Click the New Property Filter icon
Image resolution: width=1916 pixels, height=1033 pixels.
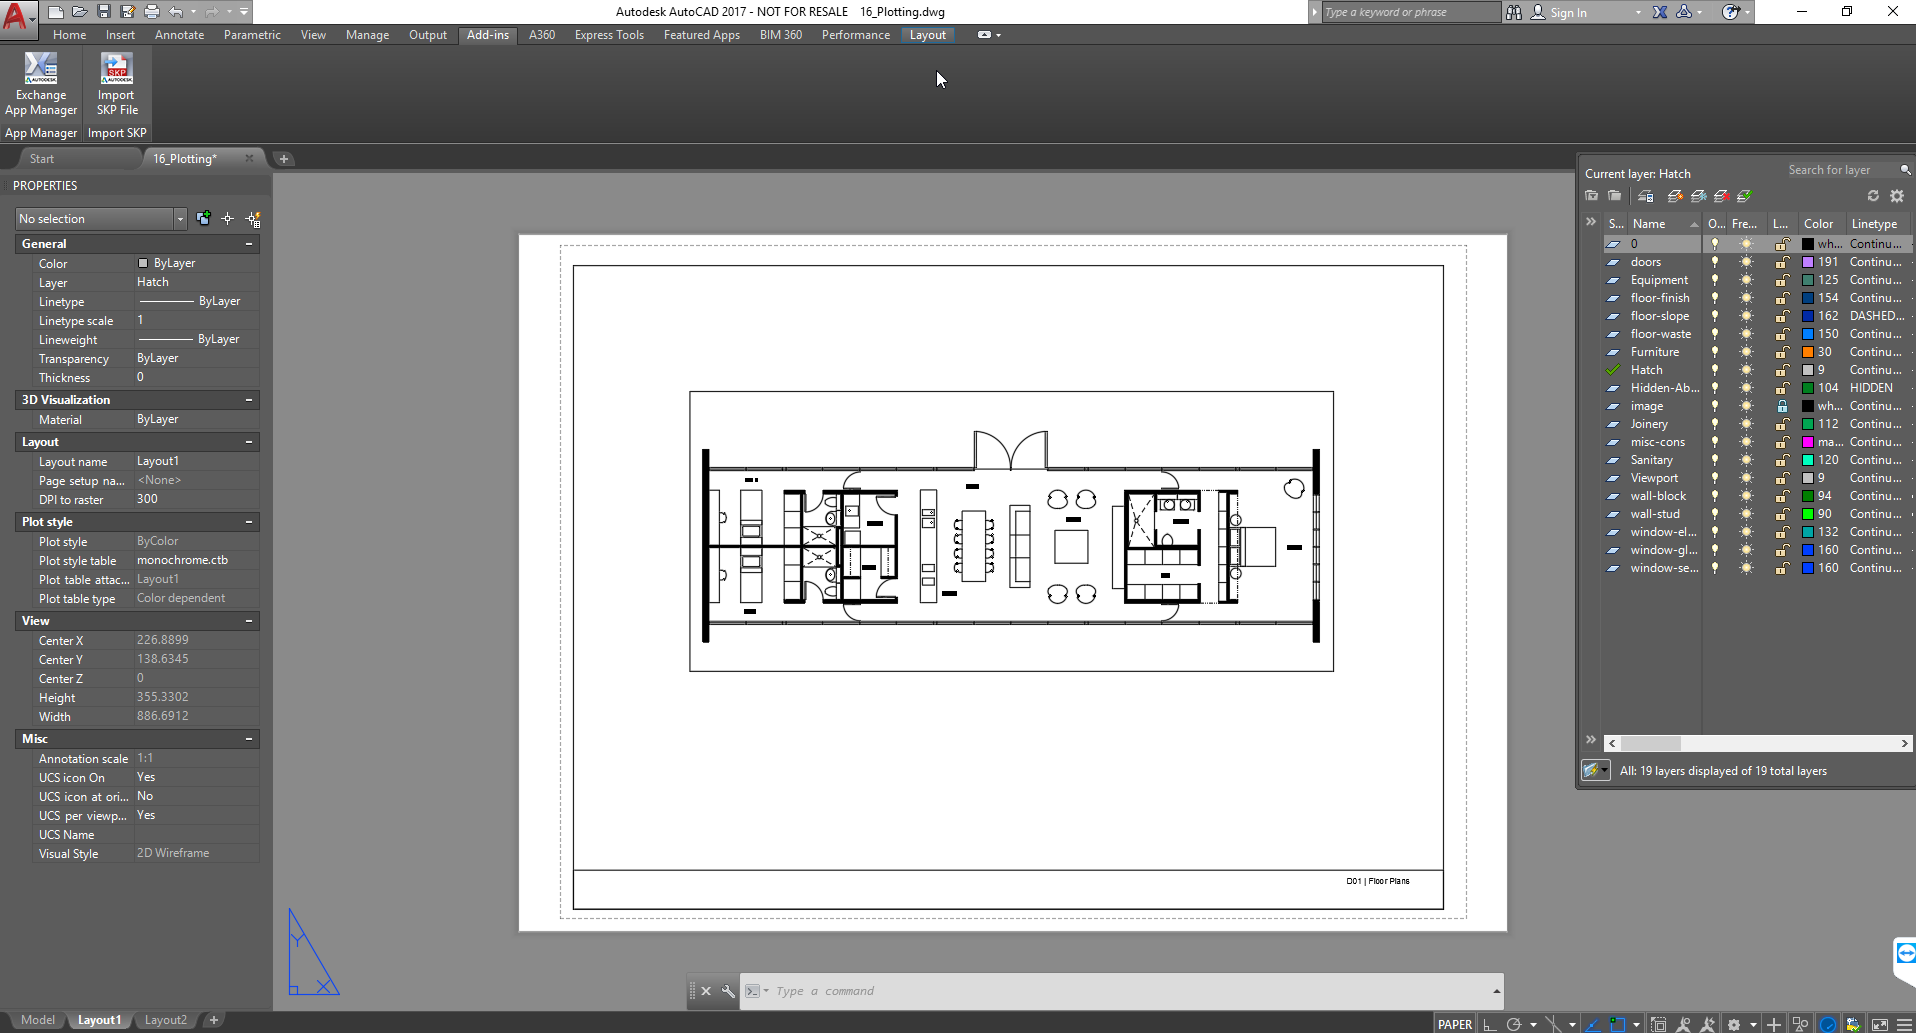(x=1591, y=196)
